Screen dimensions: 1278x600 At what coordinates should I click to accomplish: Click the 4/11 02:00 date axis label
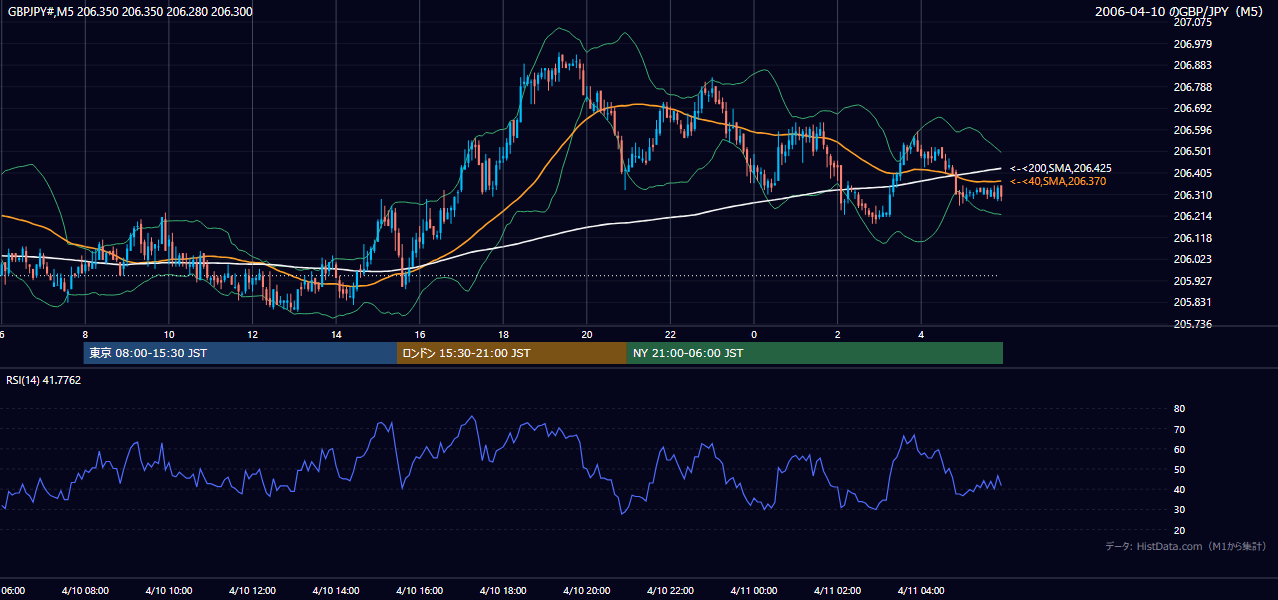(x=837, y=591)
